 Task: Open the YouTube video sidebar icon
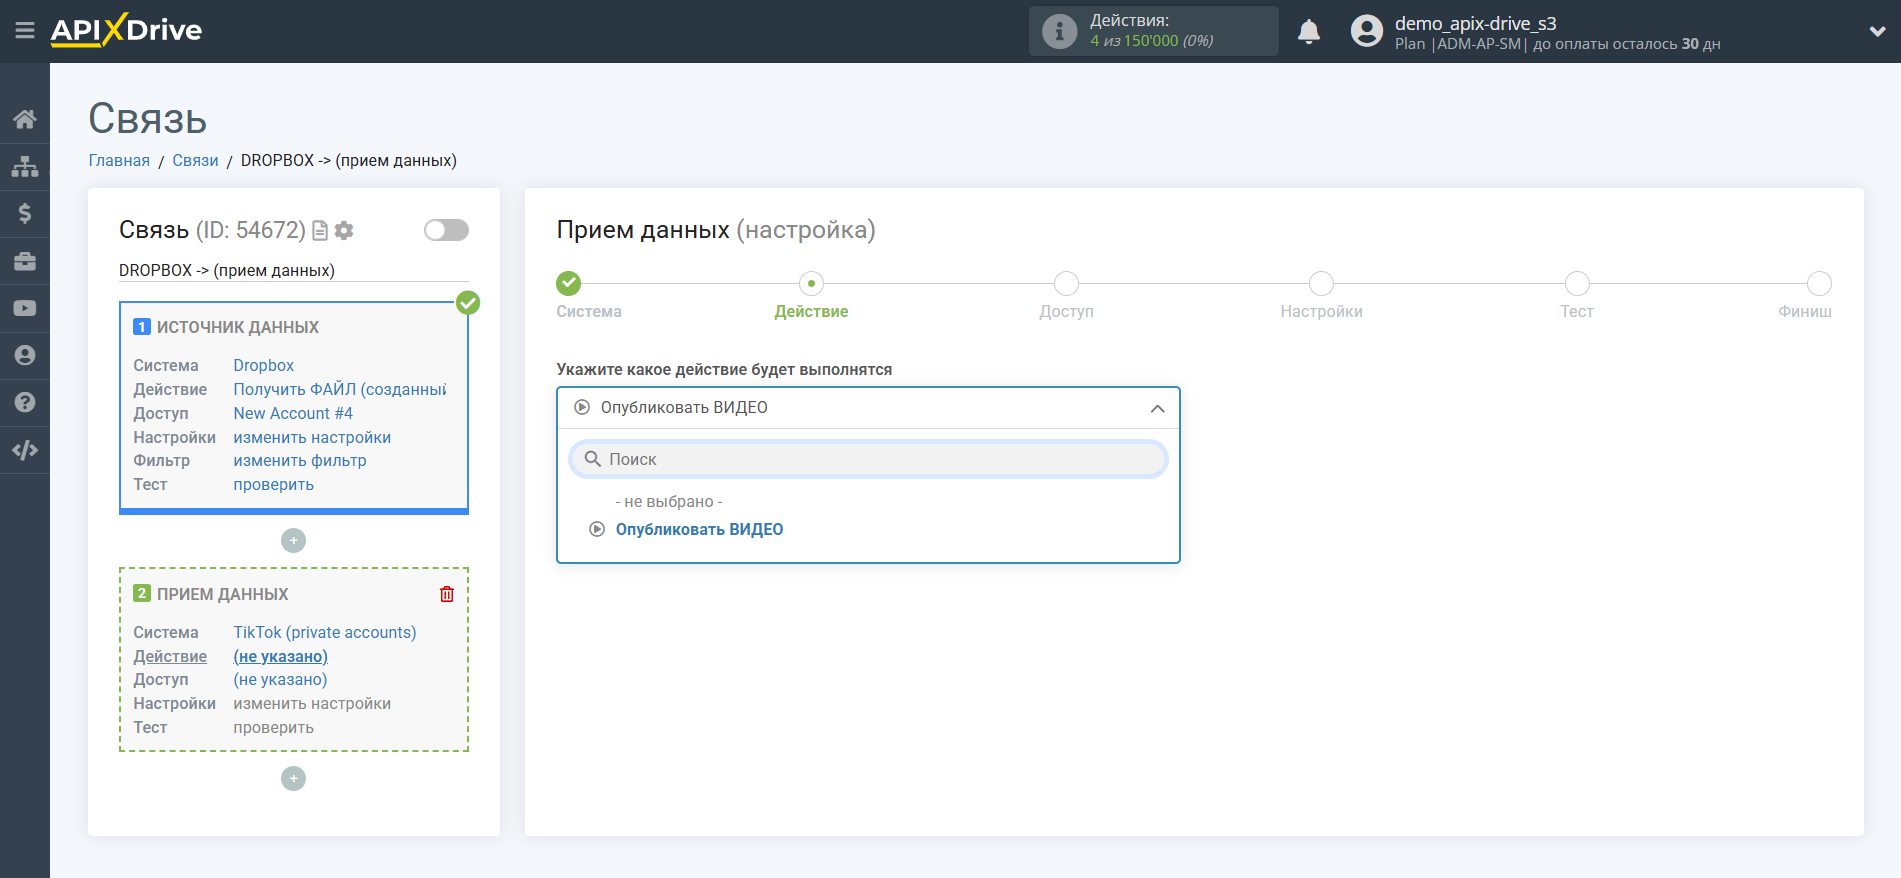25,308
